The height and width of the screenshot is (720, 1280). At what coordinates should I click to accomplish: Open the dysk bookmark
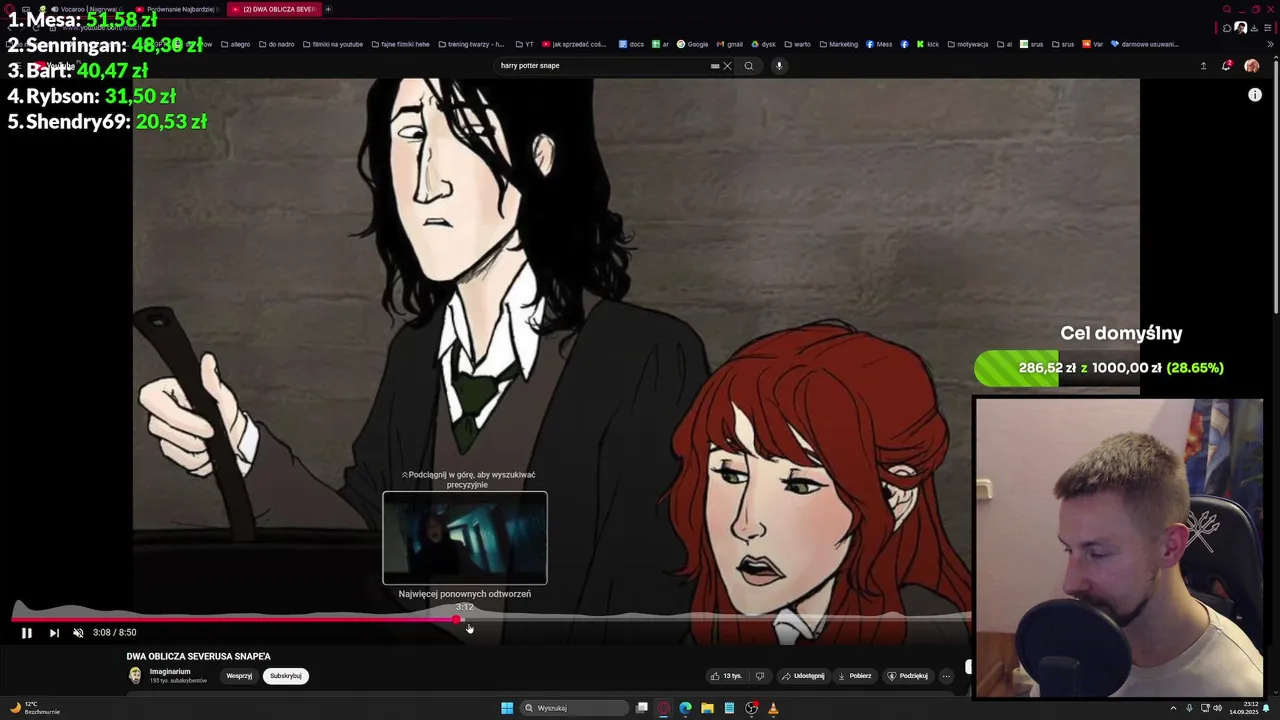coord(763,44)
